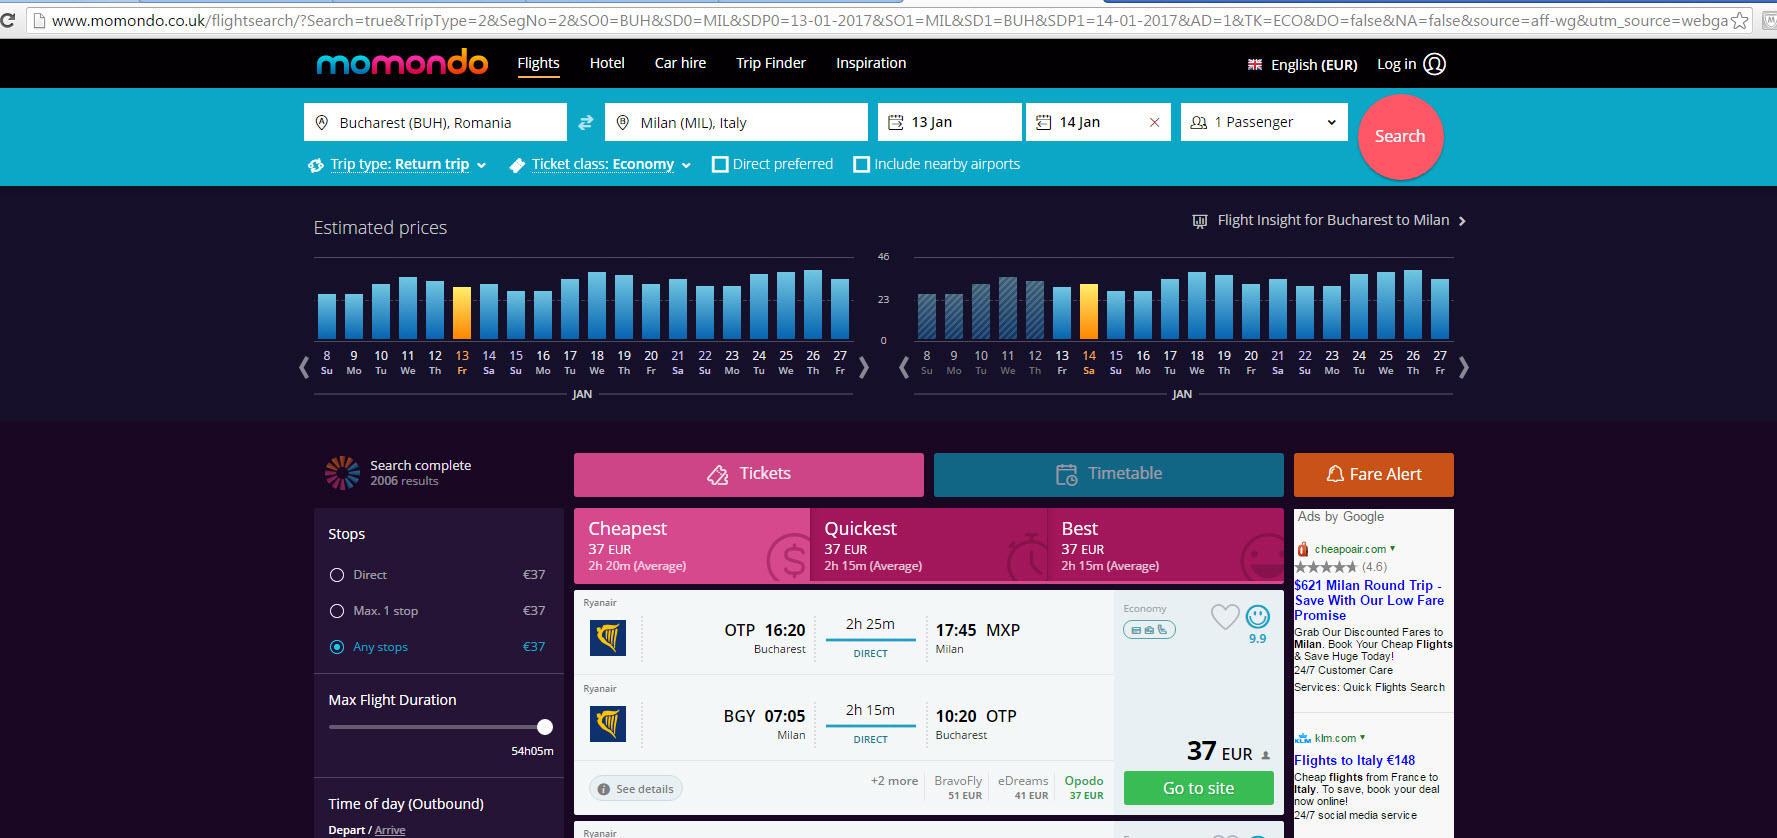The height and width of the screenshot is (838, 1777).
Task: Reload the page in browser
Action: 8,20
